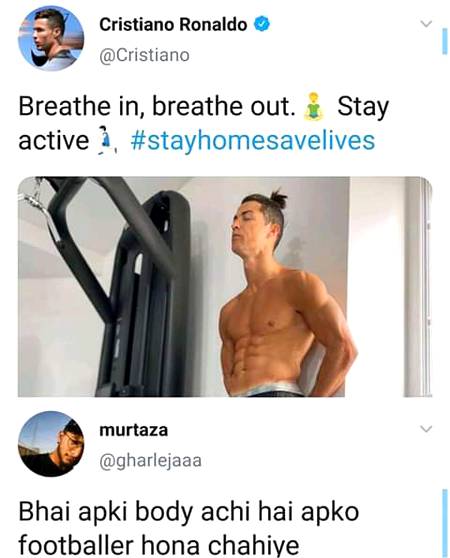Click the 'murtaza' display name
This screenshot has width=450, height=558.
click(134, 430)
